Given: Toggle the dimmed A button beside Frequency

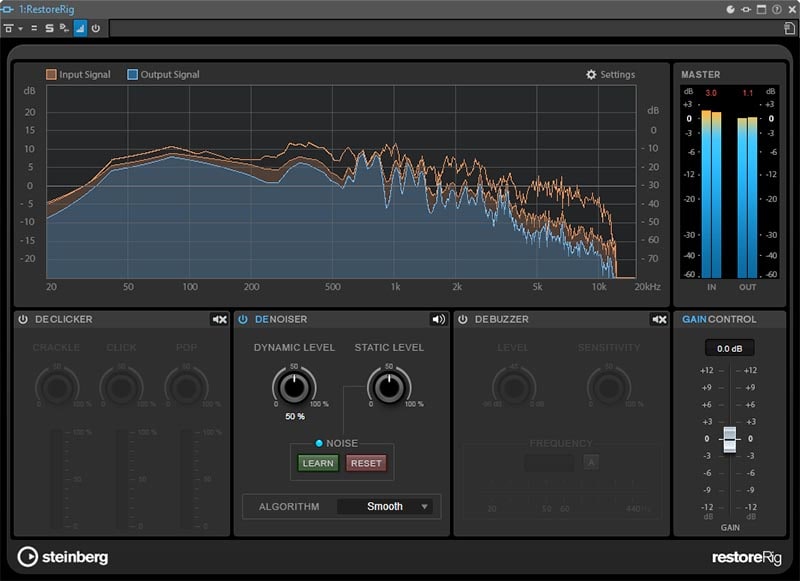Looking at the screenshot, I should tap(591, 463).
